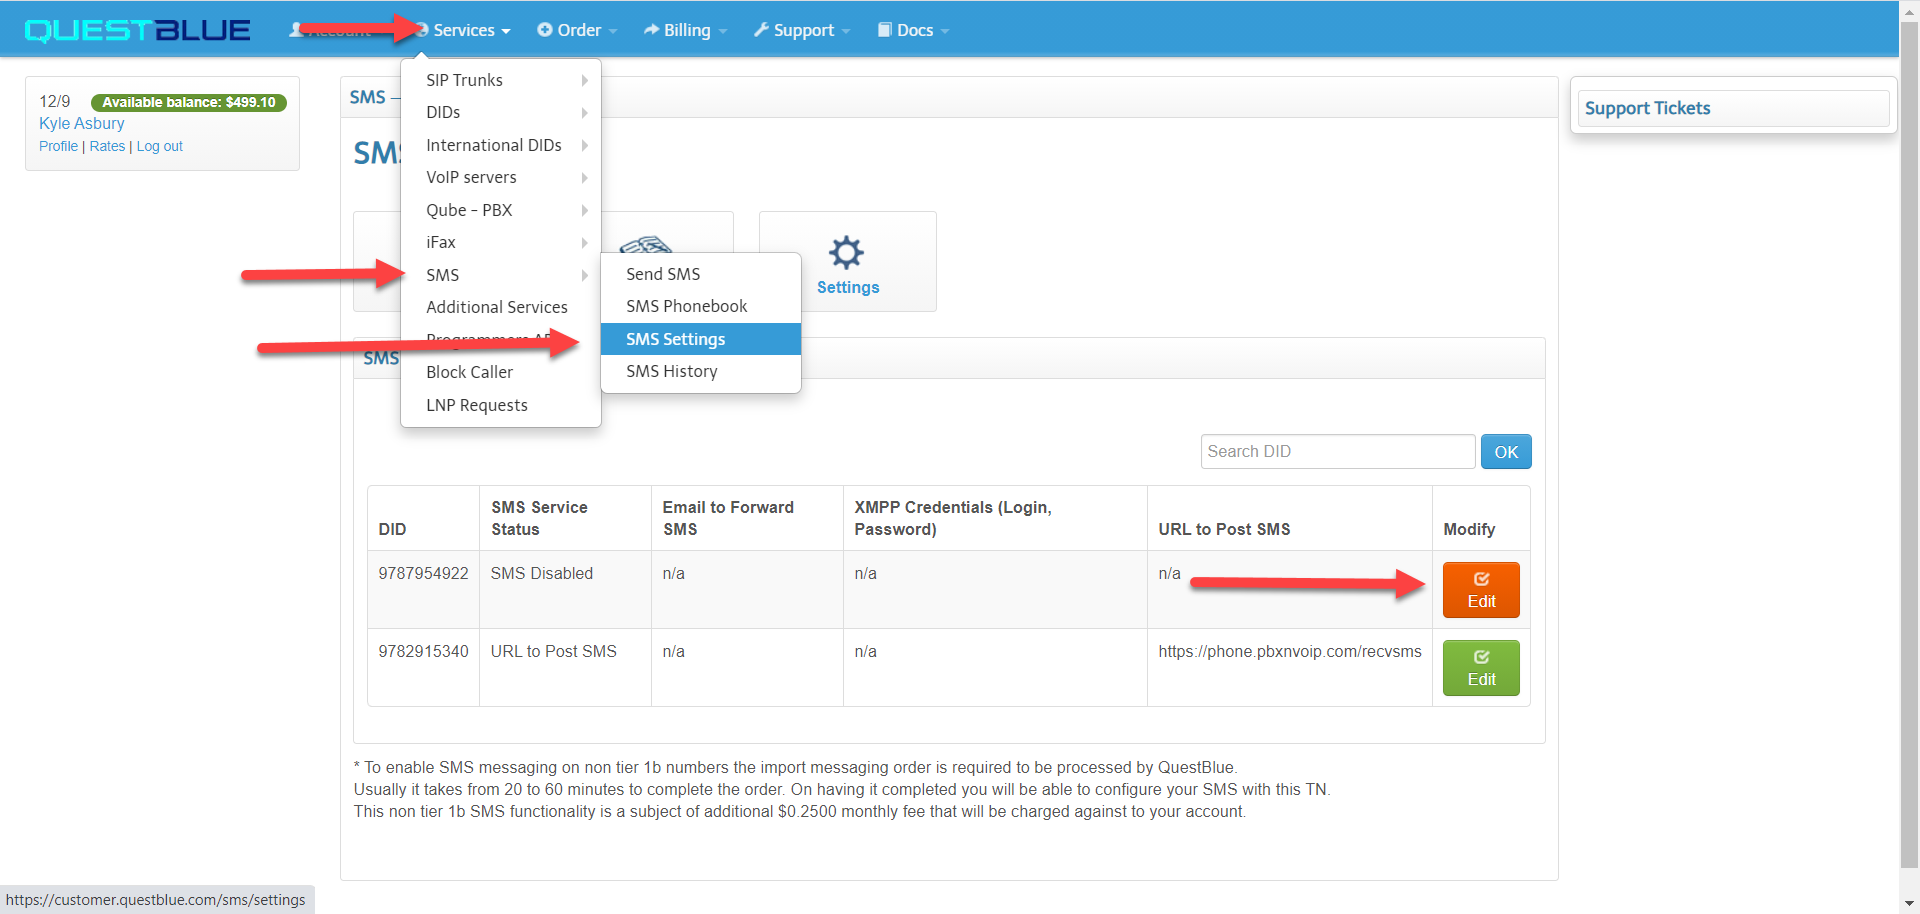The width and height of the screenshot is (1920, 914).
Task: Open the Rates link
Action: click(x=107, y=146)
